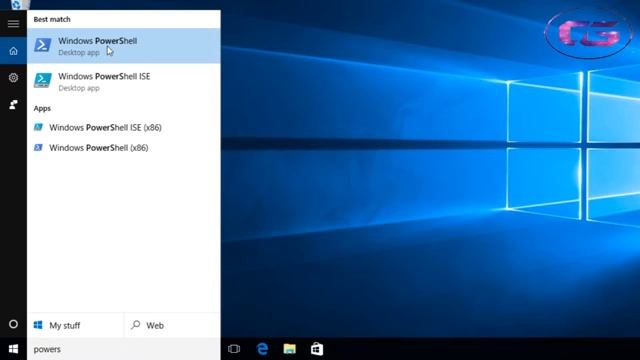Click the PowerShell ISE large icon

point(42,80)
